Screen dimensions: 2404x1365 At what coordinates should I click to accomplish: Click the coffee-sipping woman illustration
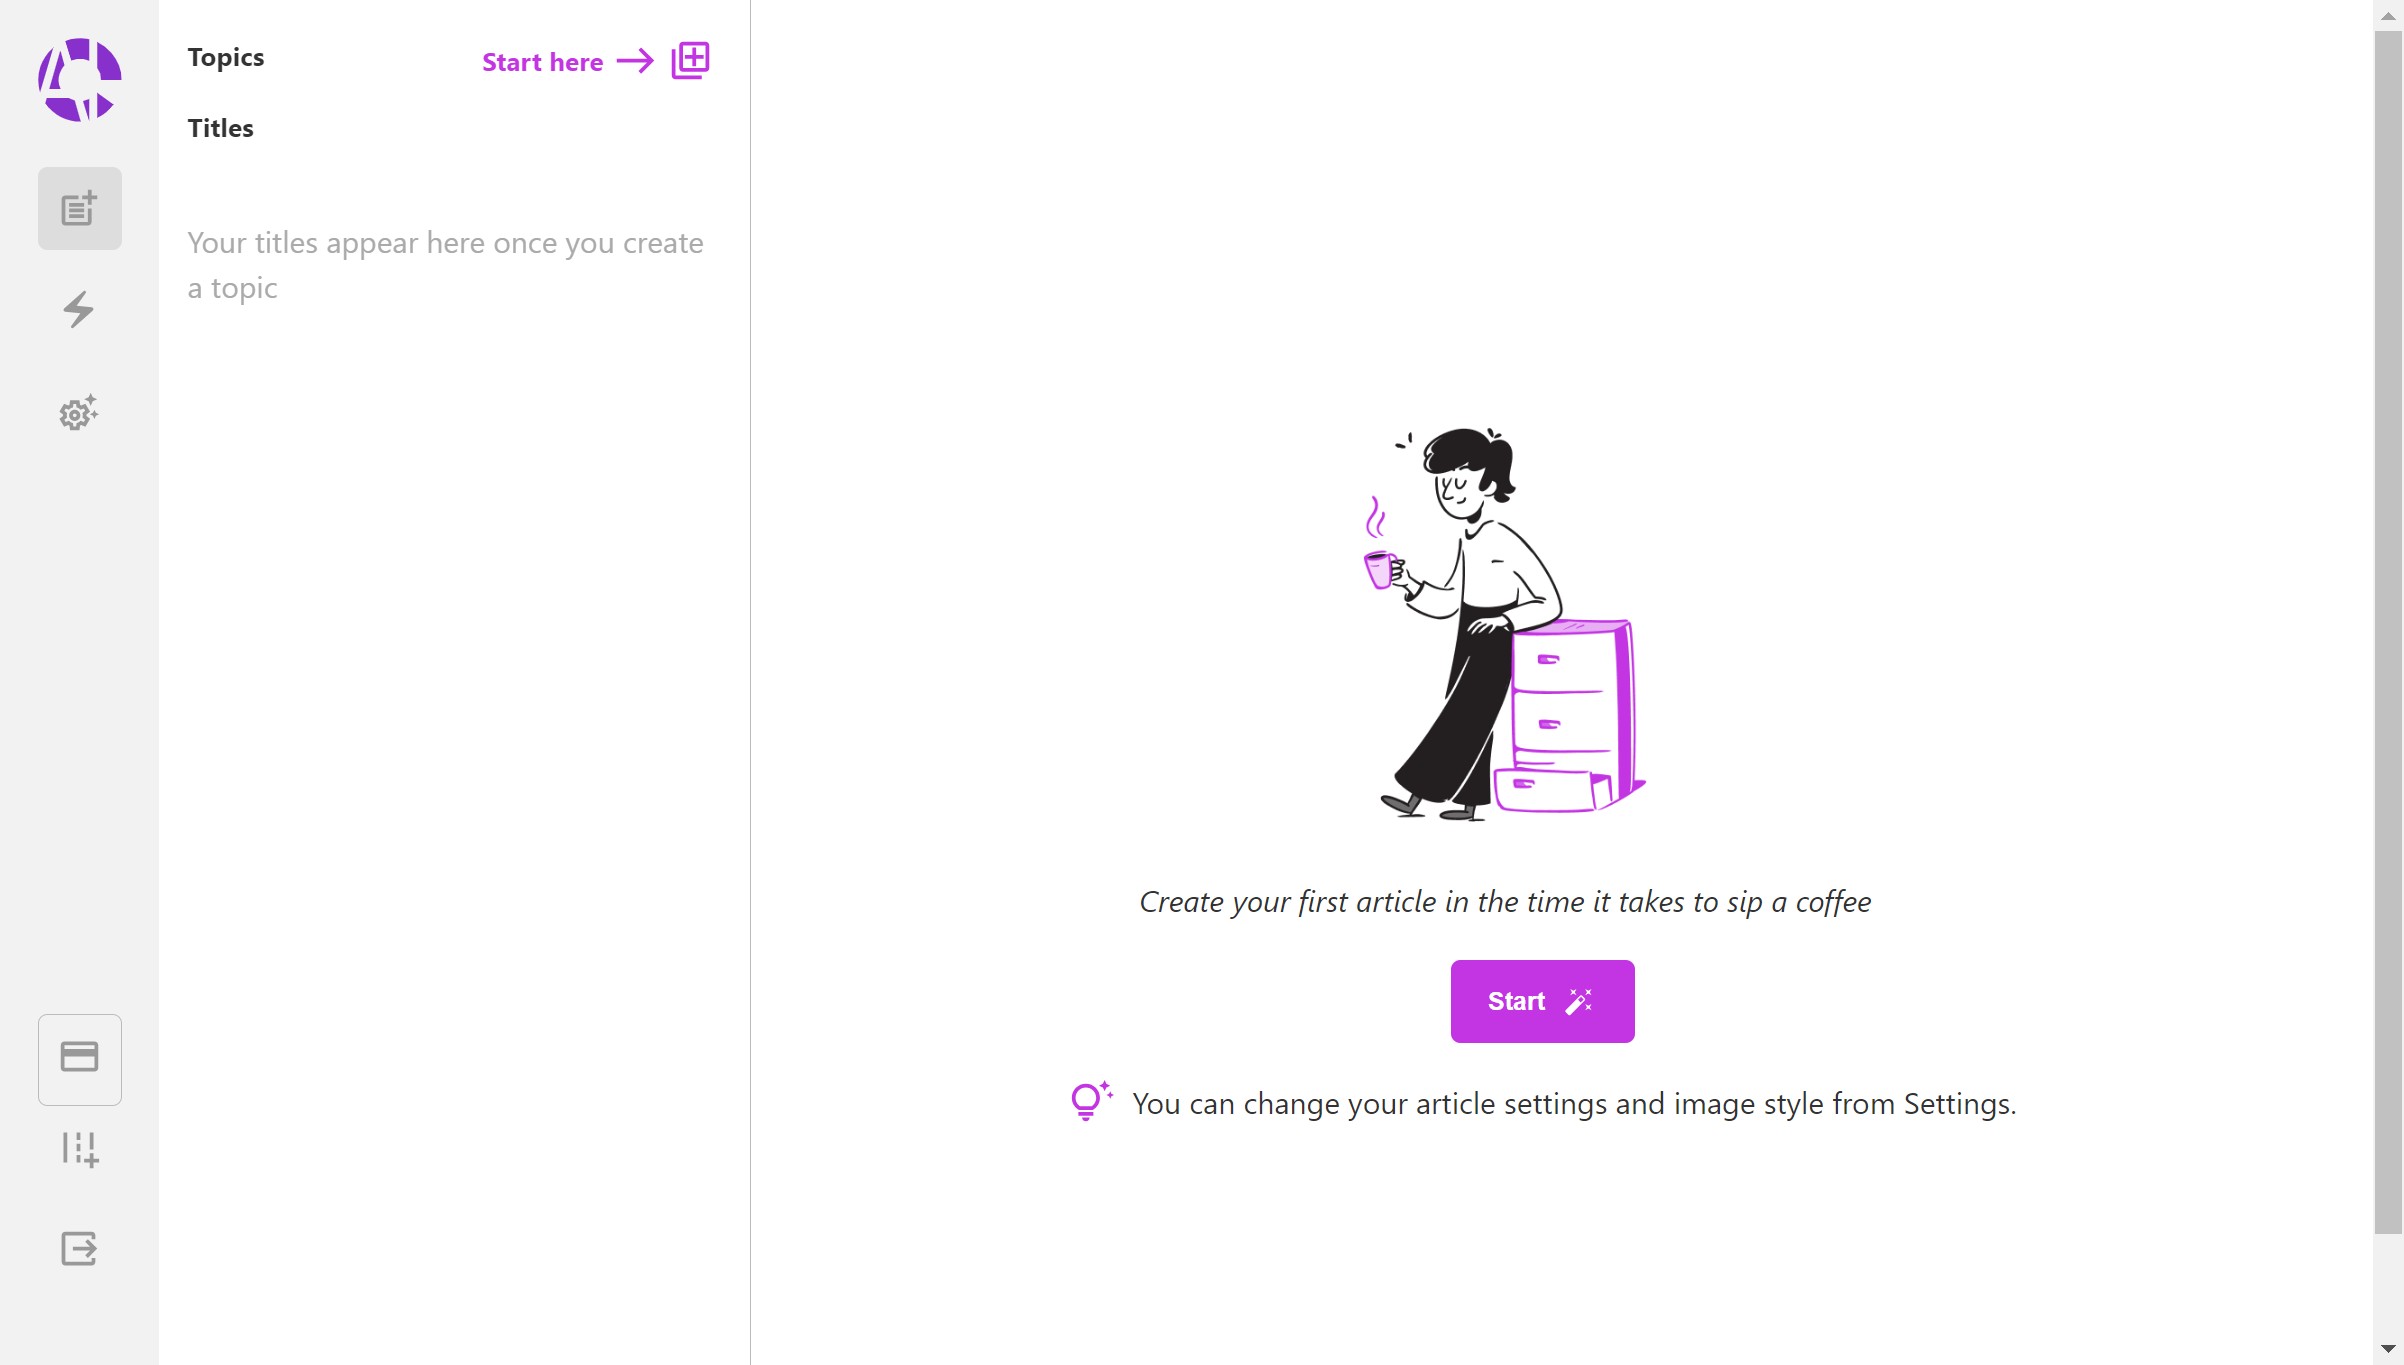(1505, 624)
